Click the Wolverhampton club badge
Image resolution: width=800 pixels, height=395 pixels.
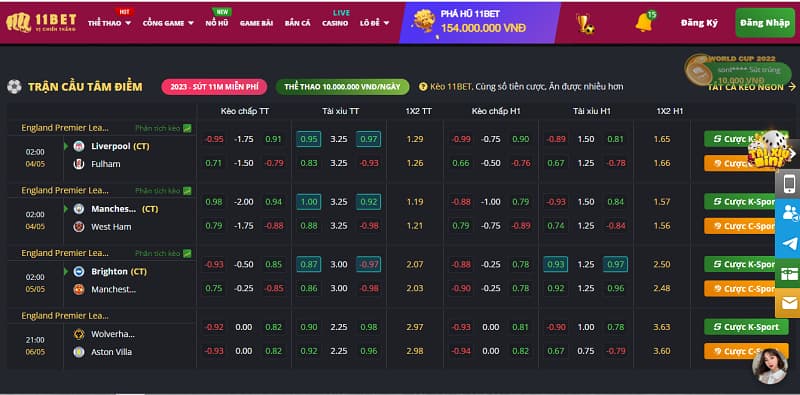click(79, 334)
